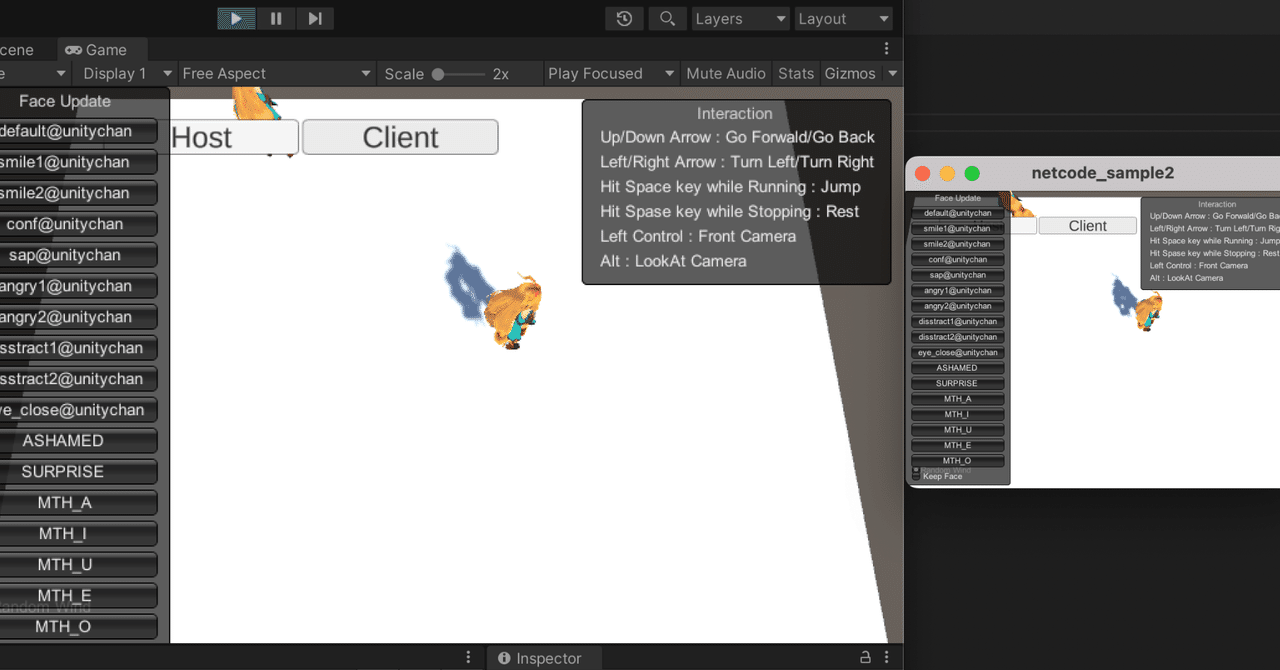1280x670 pixels.
Task: Open the Layers dropdown
Action: 740,18
